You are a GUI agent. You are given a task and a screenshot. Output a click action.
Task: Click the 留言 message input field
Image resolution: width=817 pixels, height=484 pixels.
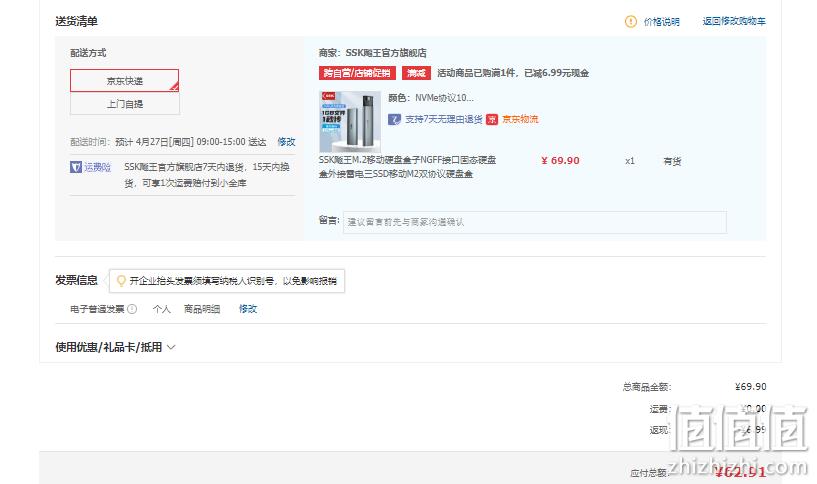coord(535,222)
